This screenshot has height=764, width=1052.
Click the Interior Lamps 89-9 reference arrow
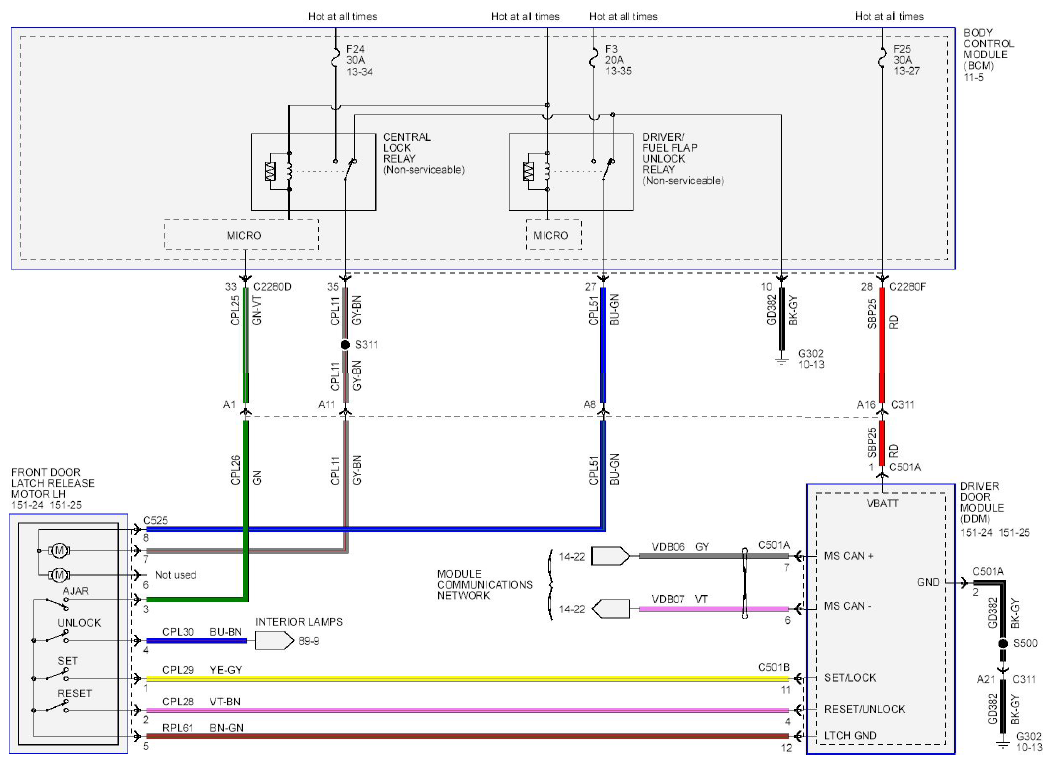pos(274,641)
